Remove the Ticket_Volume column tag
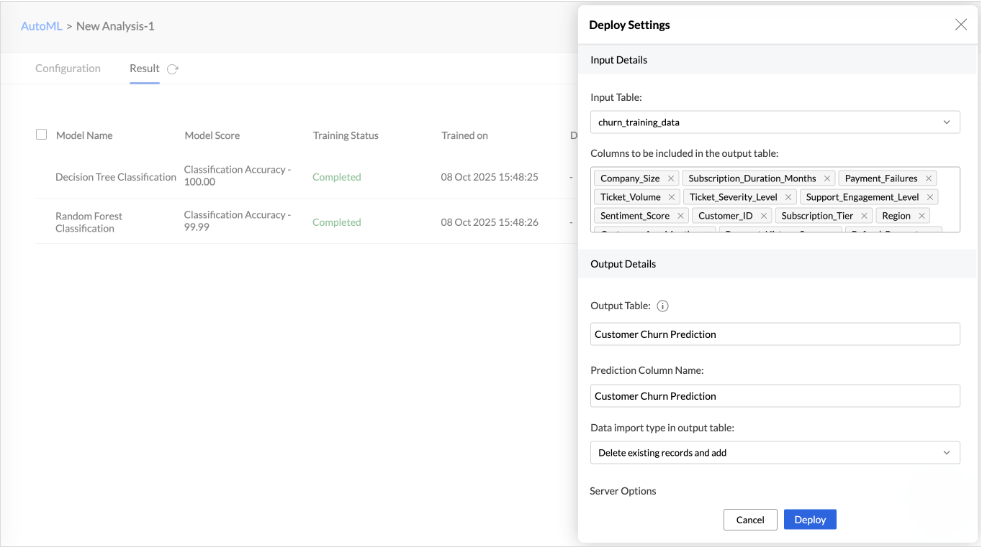Image resolution: width=981 pixels, height=547 pixels. (671, 197)
